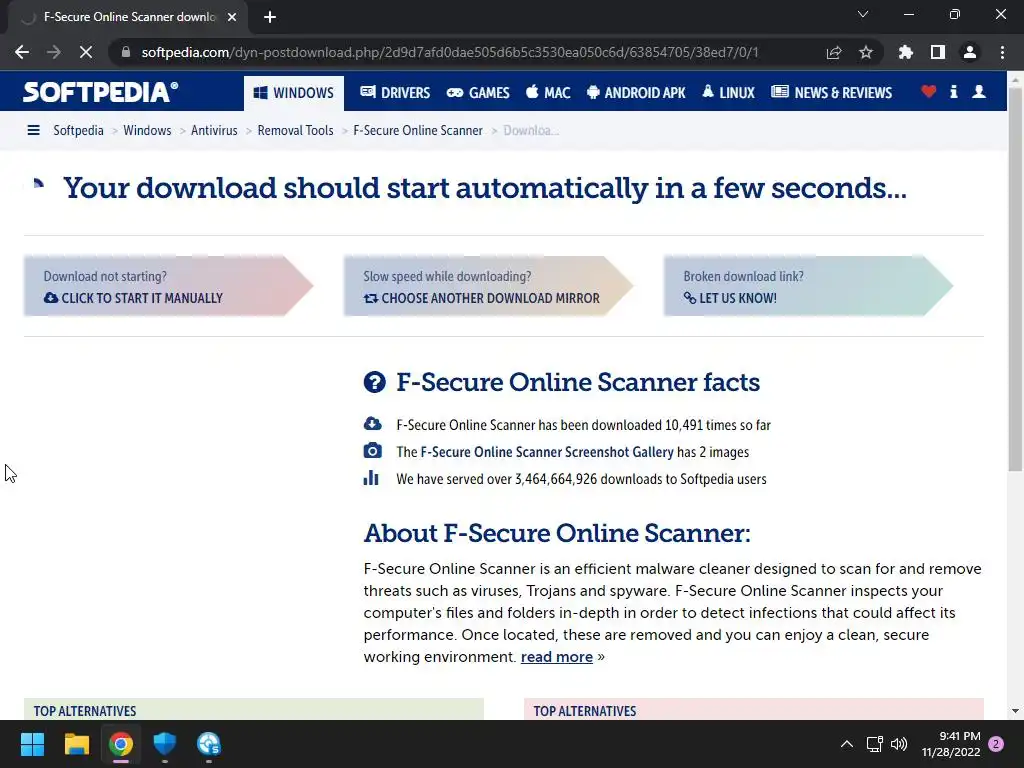Click the share page icon in address bar
The image size is (1024, 768).
click(x=834, y=52)
